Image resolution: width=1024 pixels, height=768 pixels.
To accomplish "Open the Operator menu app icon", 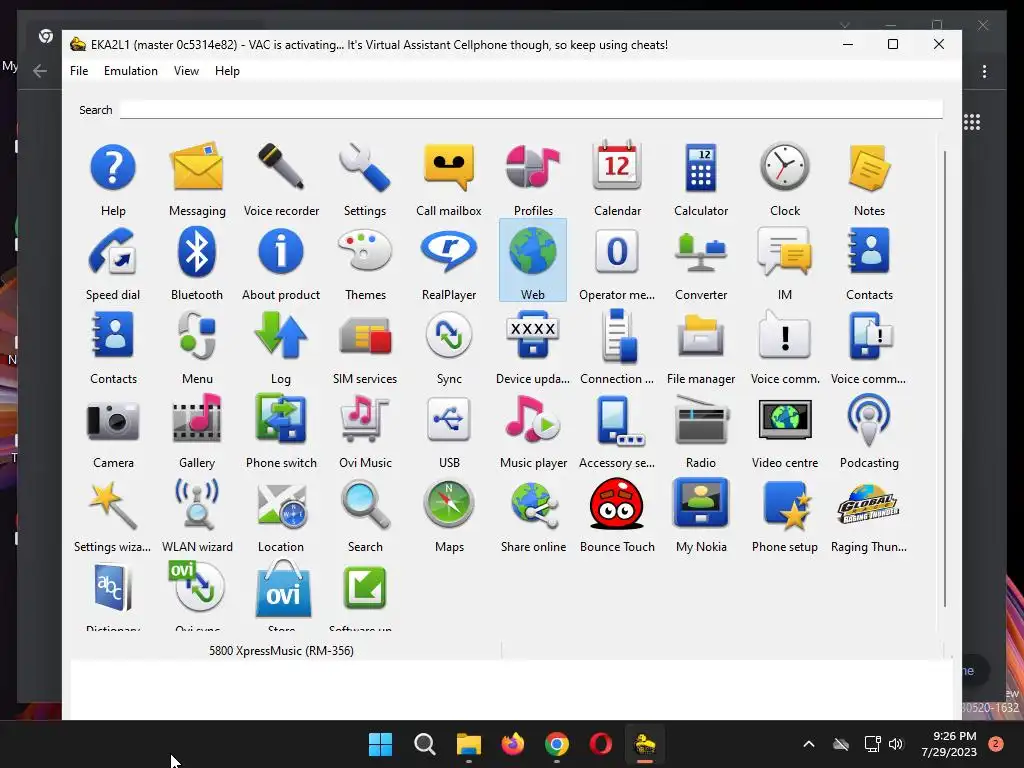I will point(617,251).
